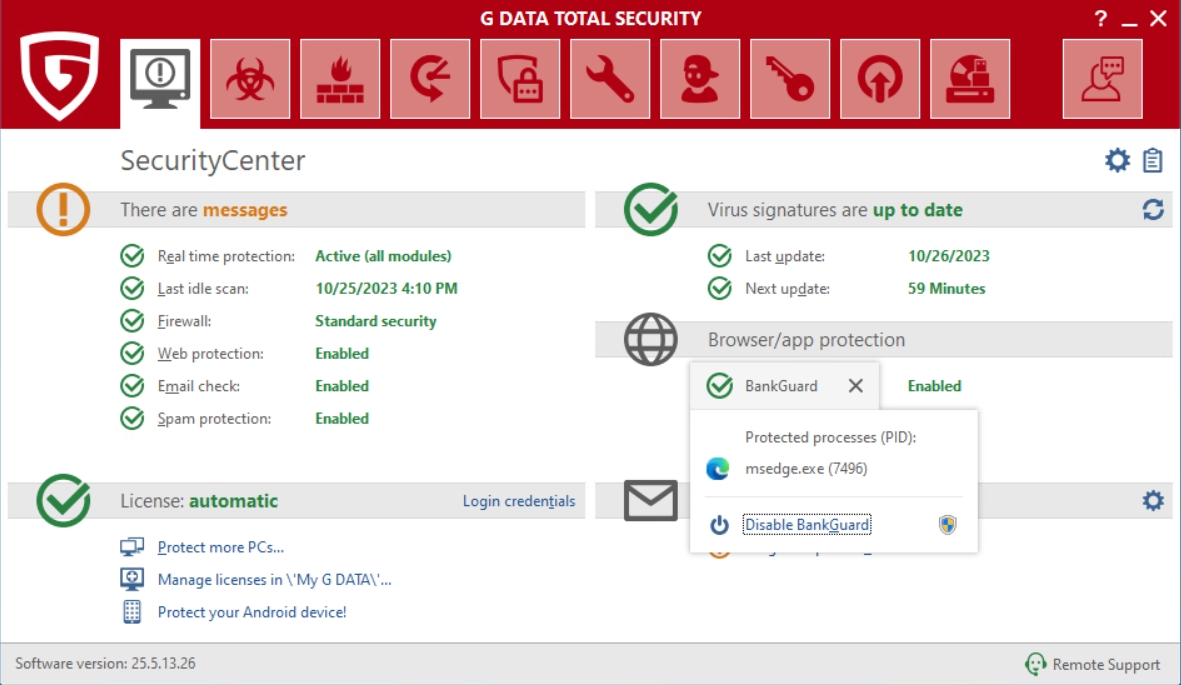The height and width of the screenshot is (685, 1181).
Task: Open Last update options
Action: coord(784,256)
